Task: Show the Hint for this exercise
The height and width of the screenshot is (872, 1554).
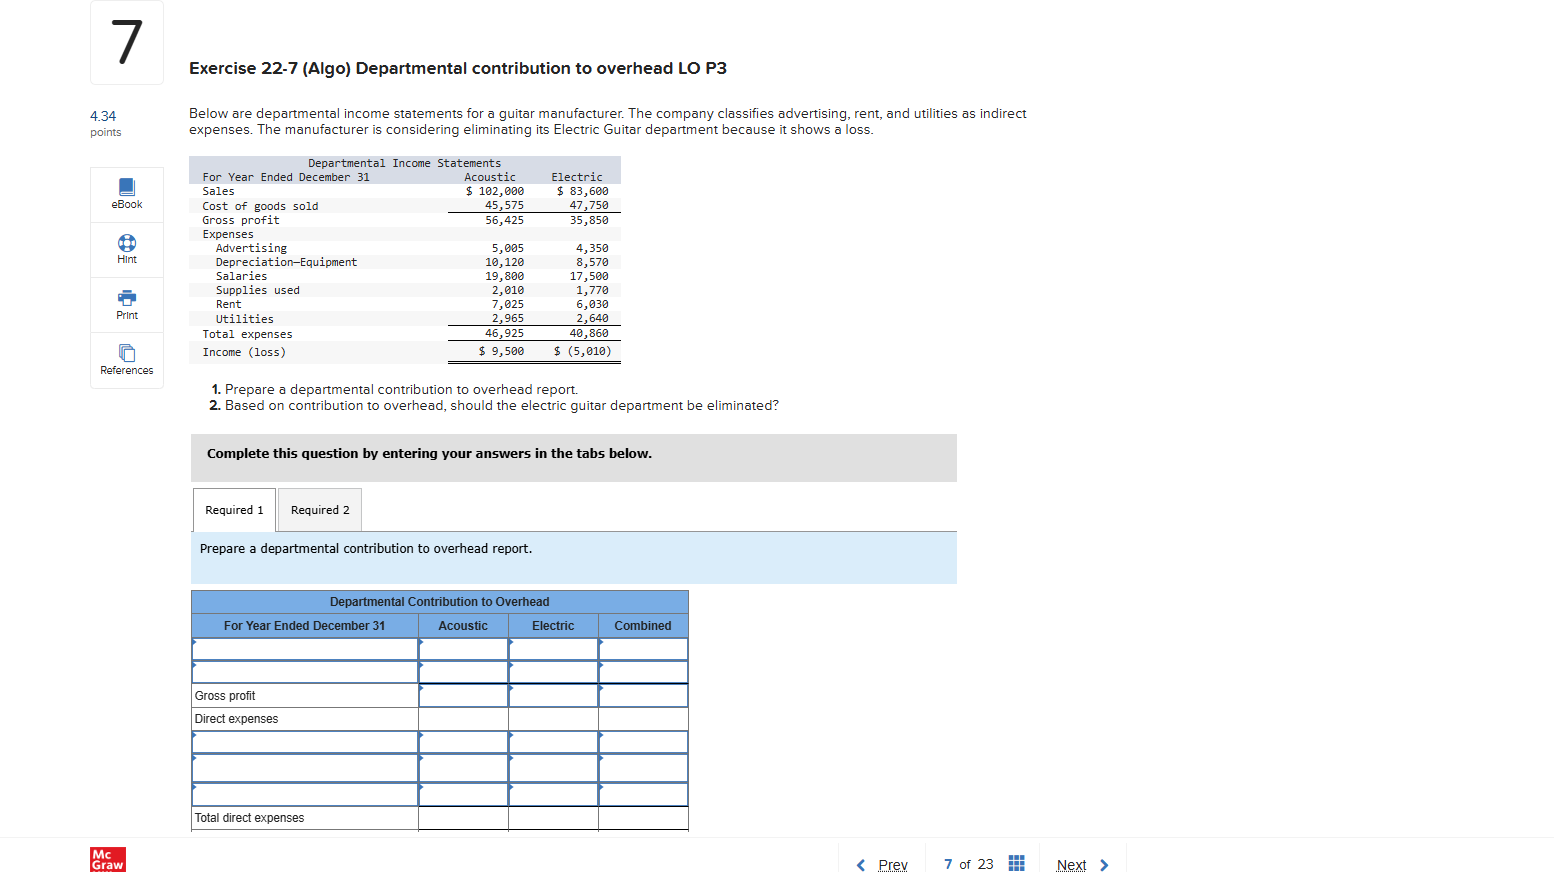Action: tap(127, 250)
